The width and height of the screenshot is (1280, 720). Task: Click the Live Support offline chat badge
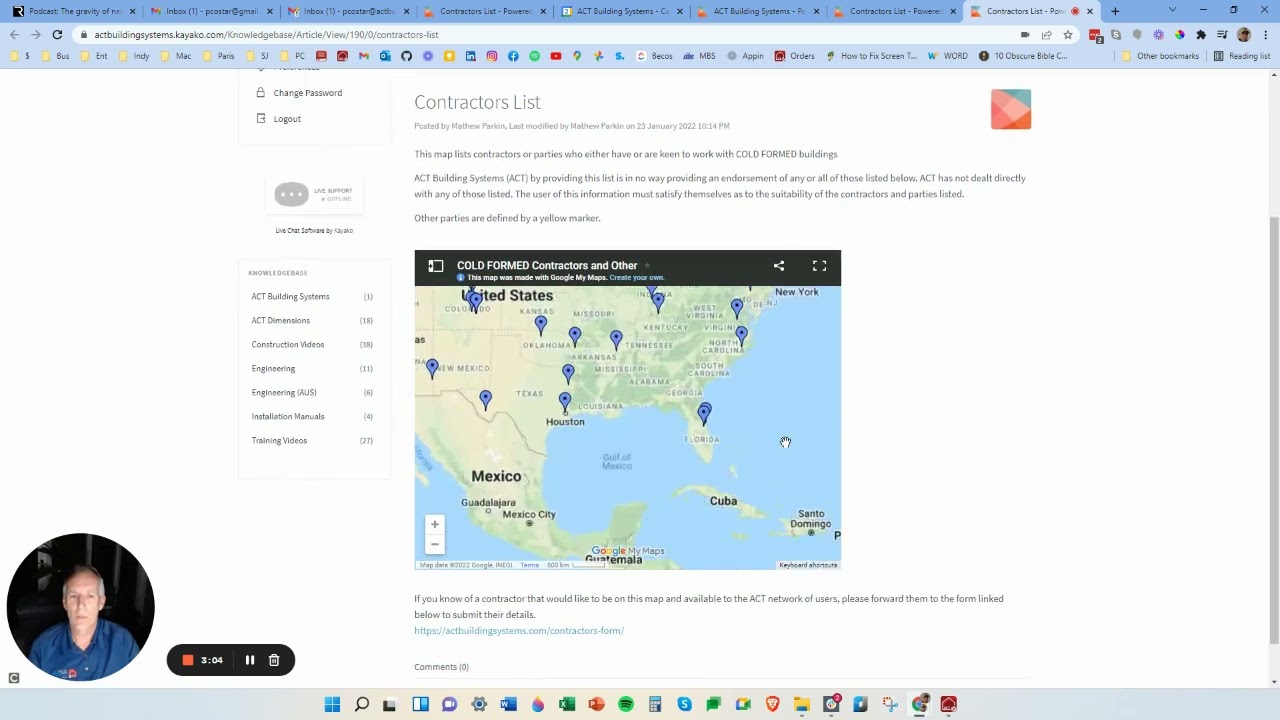point(314,195)
